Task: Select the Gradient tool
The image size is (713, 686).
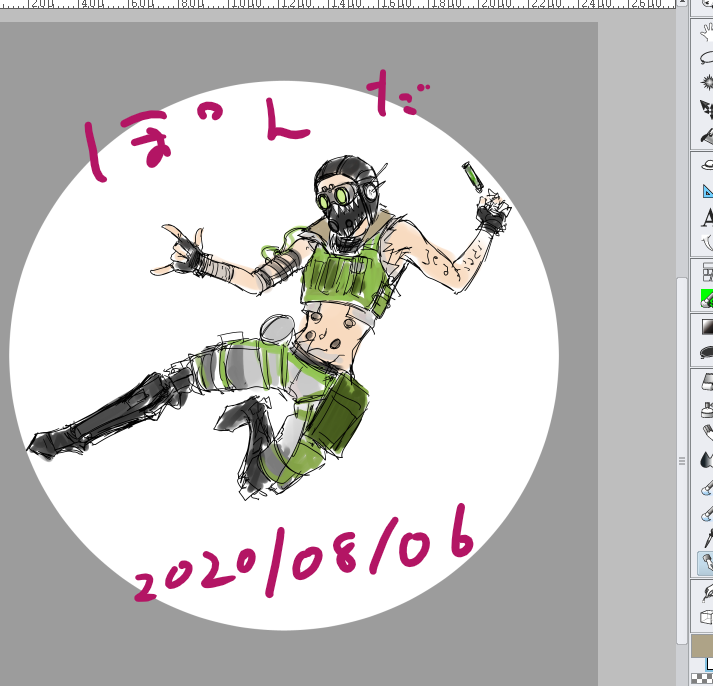Action: click(708, 327)
